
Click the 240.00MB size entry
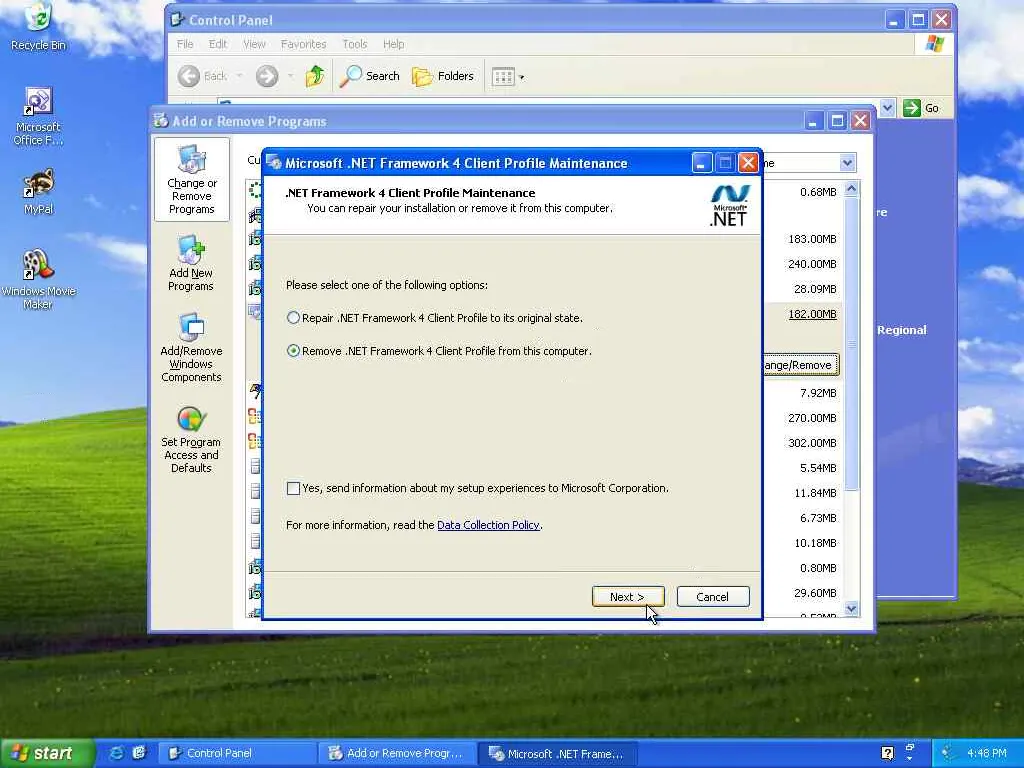[x=812, y=264]
